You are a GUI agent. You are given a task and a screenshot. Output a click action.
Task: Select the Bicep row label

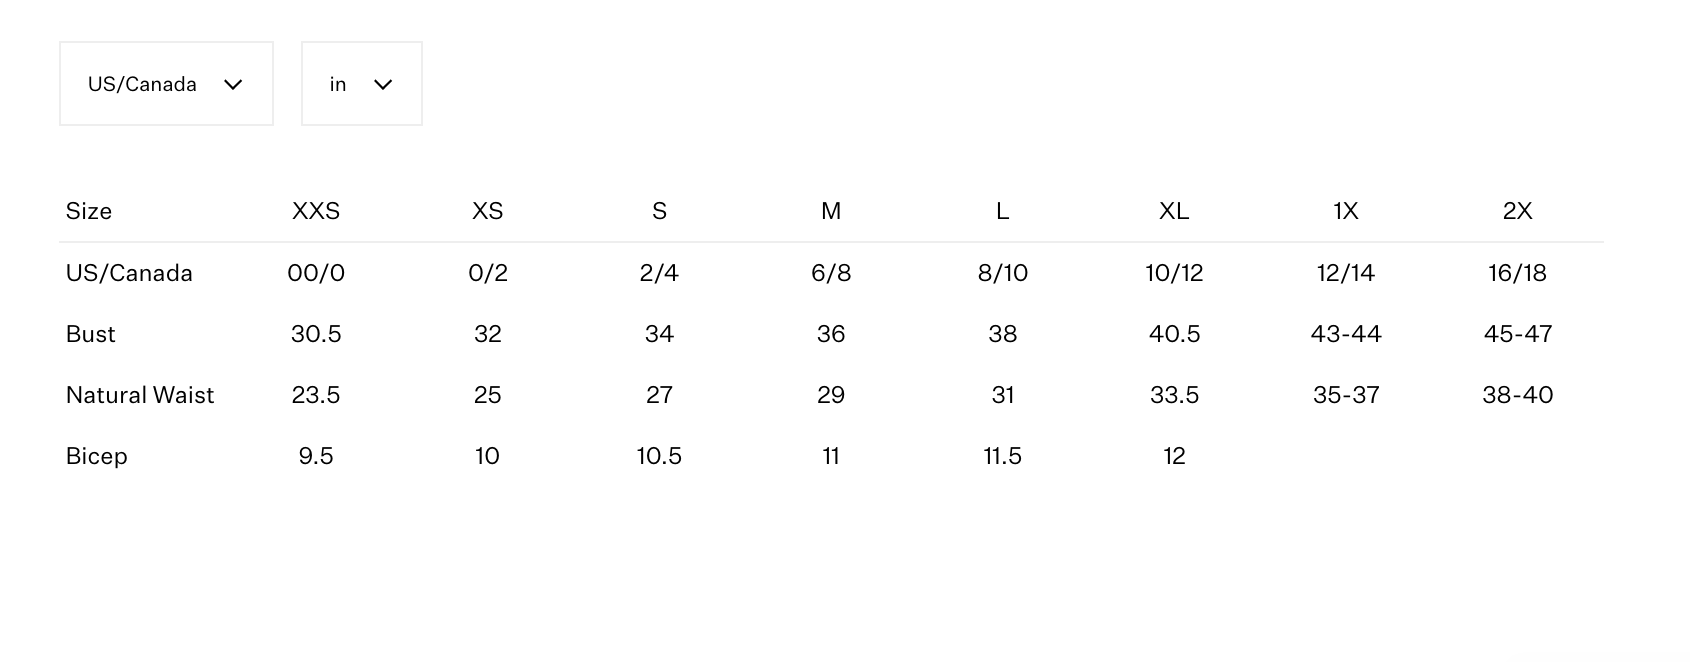click(97, 456)
